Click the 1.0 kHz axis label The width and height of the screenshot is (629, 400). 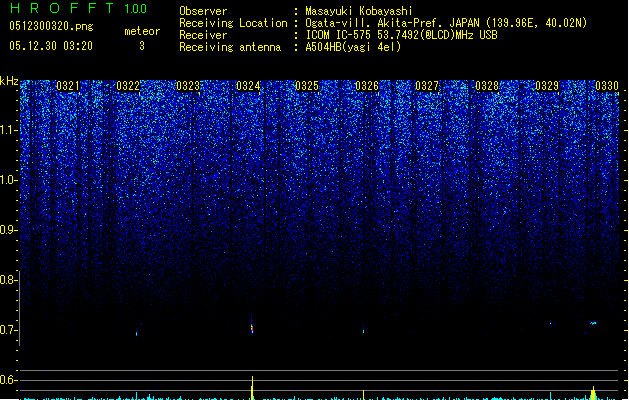pyautogui.click(x=8, y=180)
